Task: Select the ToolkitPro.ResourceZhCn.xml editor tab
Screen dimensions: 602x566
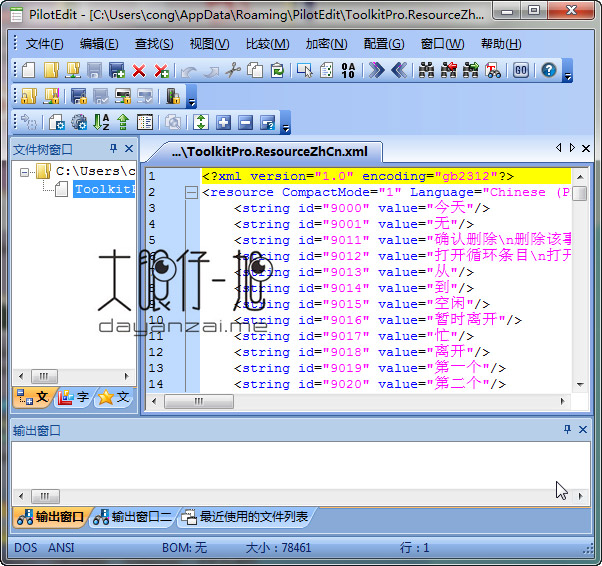Action: point(270,152)
